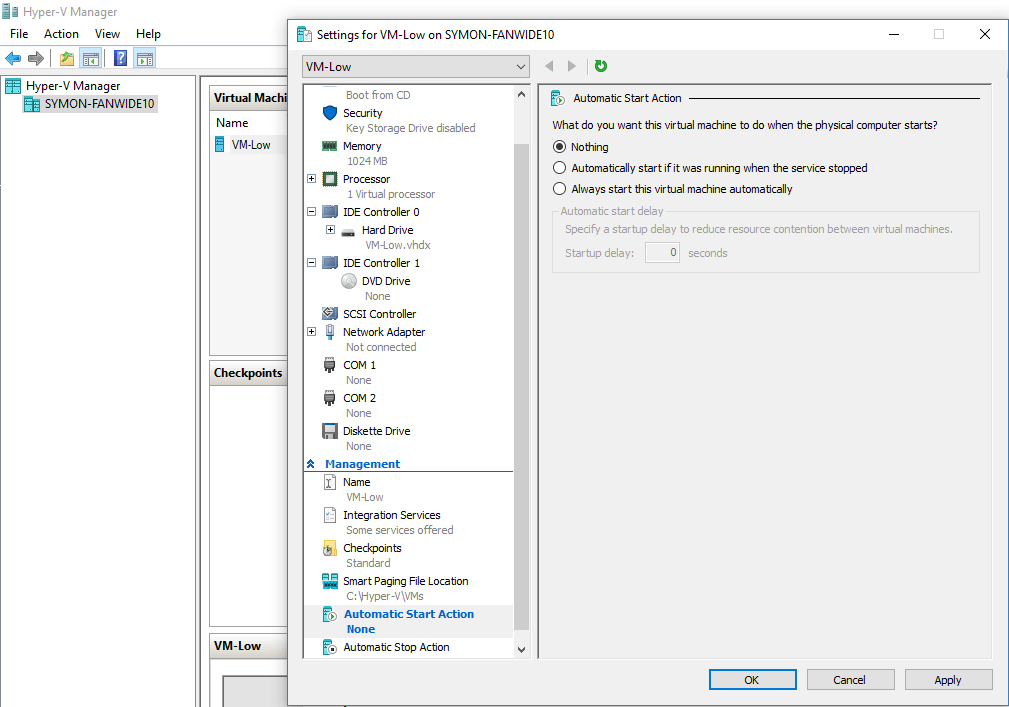The width and height of the screenshot is (1009, 707).
Task: Click the Name setting icon under Management
Action: (329, 482)
